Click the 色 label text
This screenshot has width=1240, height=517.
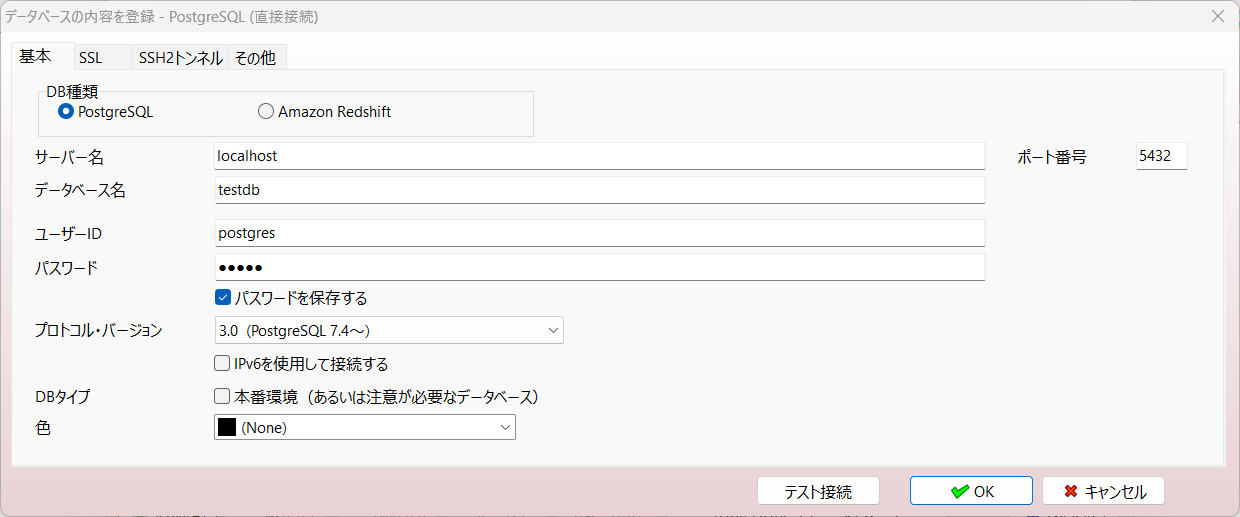[x=43, y=427]
